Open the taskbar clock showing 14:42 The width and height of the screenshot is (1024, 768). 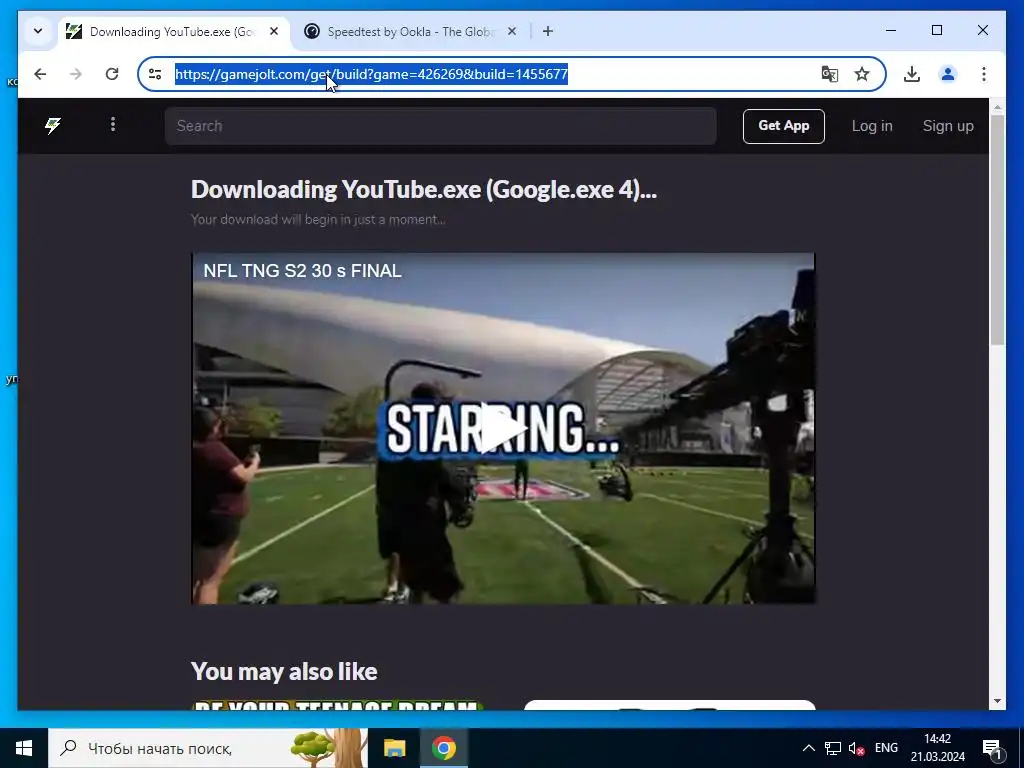tap(938, 748)
